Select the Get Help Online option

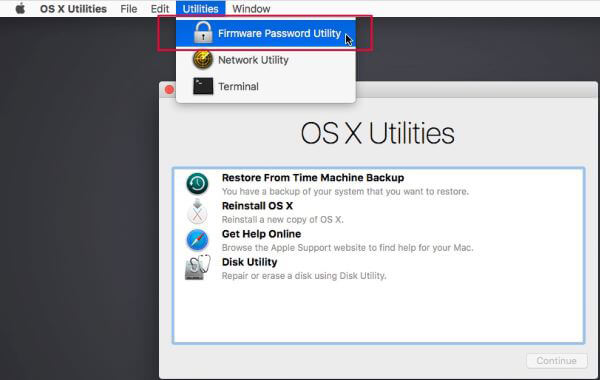click(378, 240)
